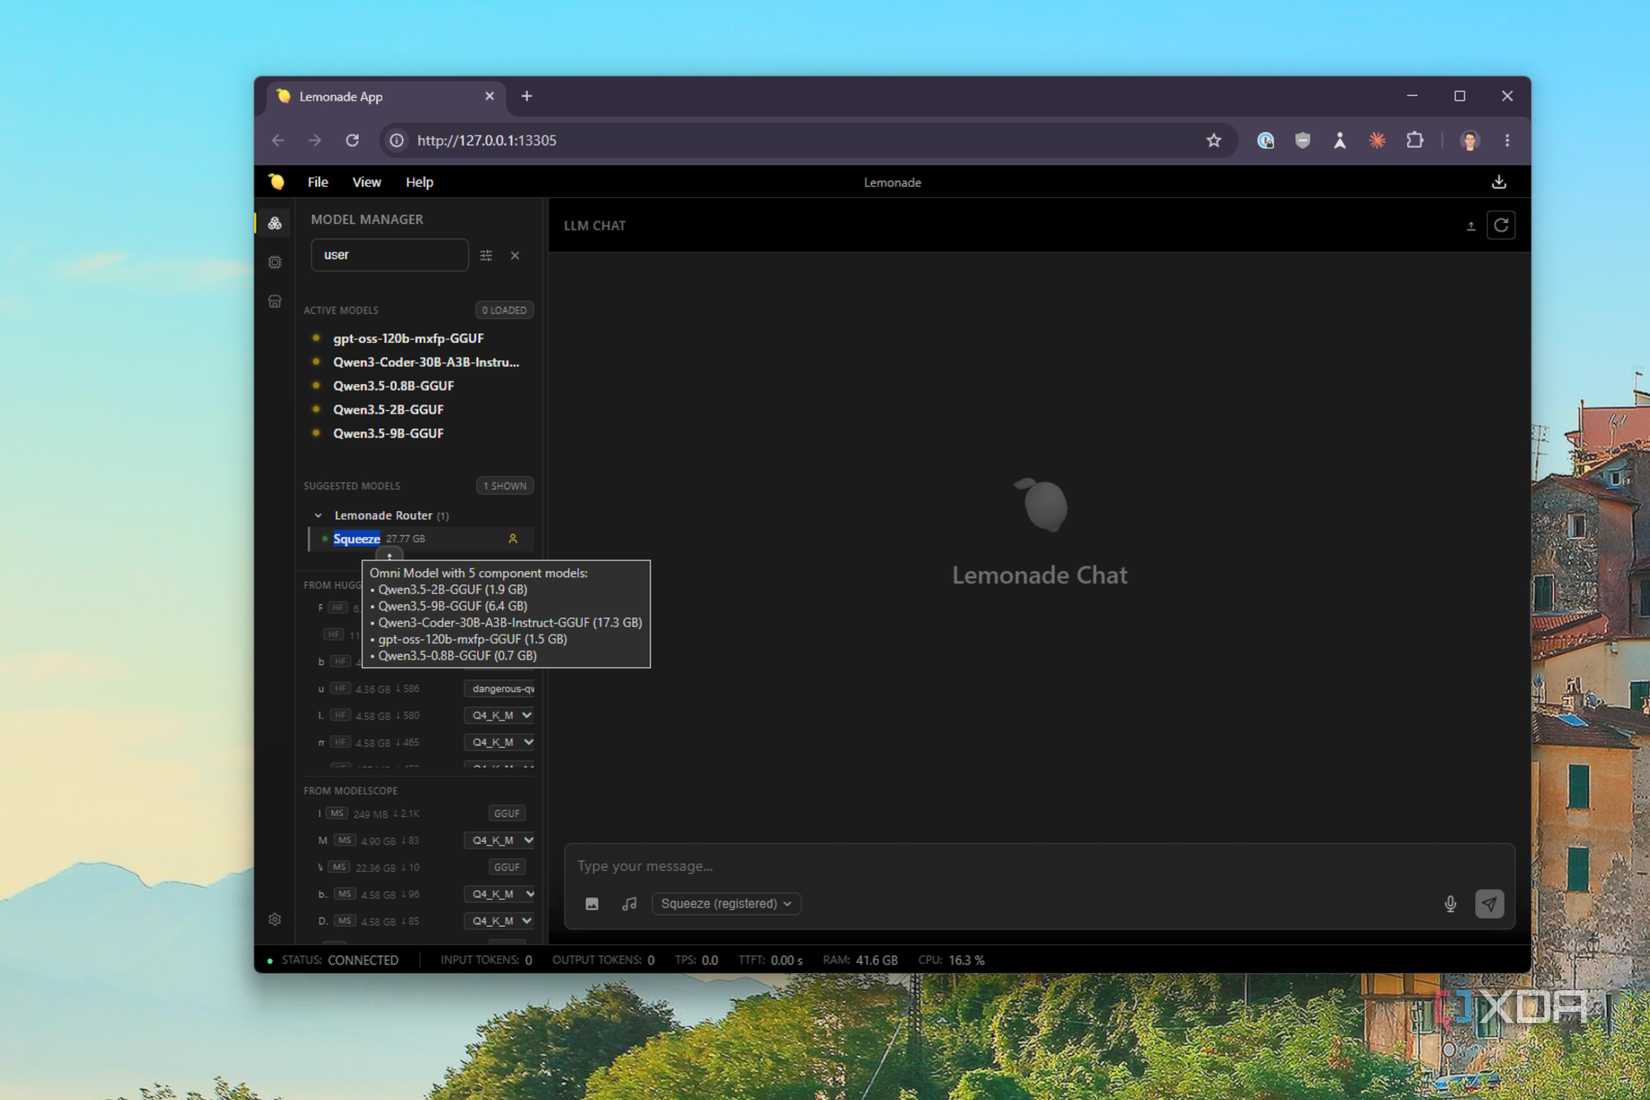Open the Q4_K_M dropdown on the ModelScope 96 downloads row

click(499, 895)
